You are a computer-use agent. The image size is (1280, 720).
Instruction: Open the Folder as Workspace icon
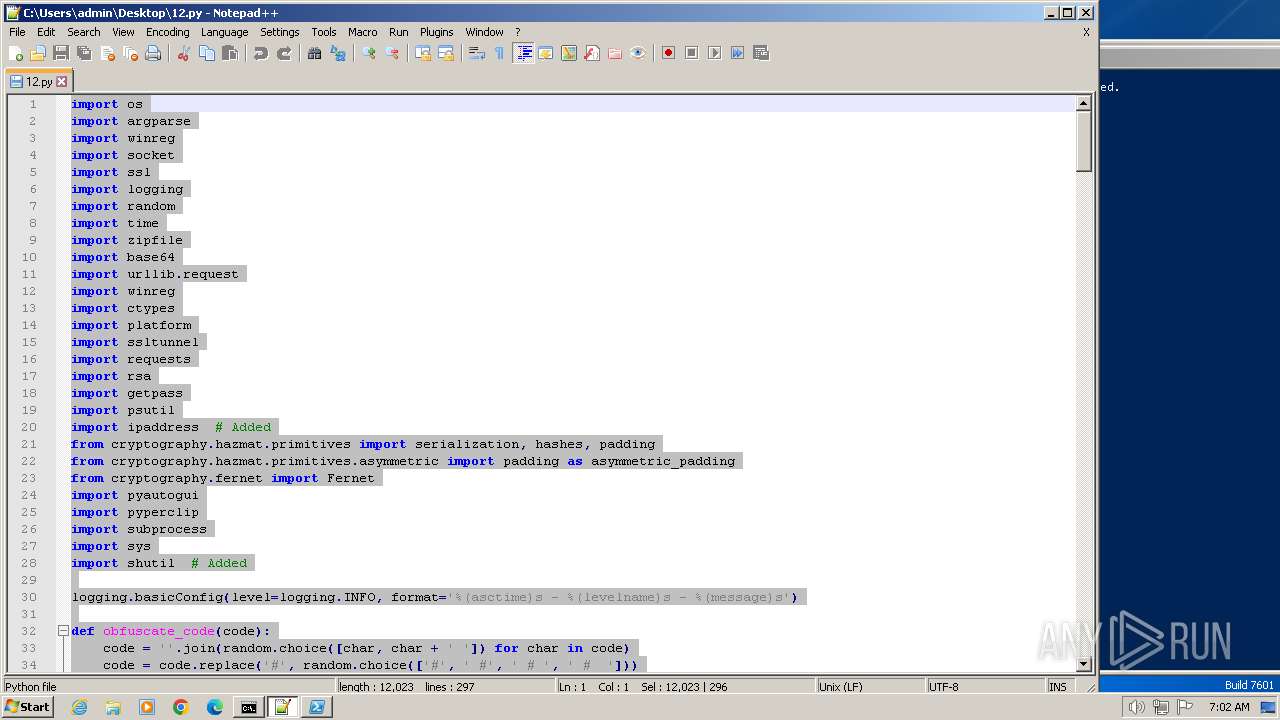coord(615,53)
